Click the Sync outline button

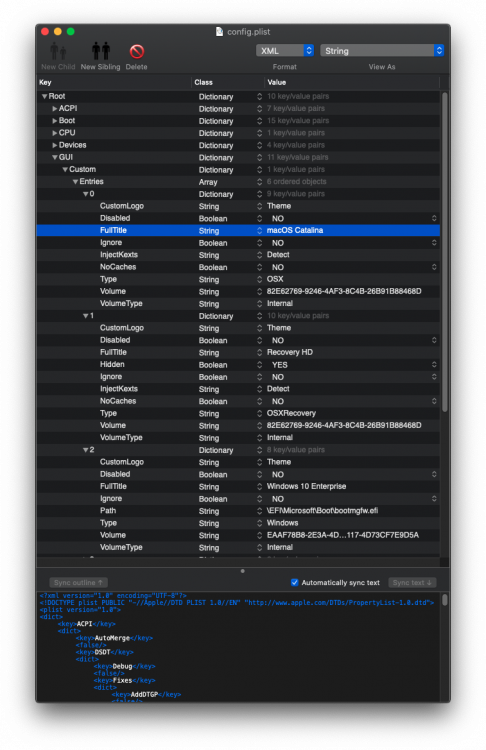(78, 583)
